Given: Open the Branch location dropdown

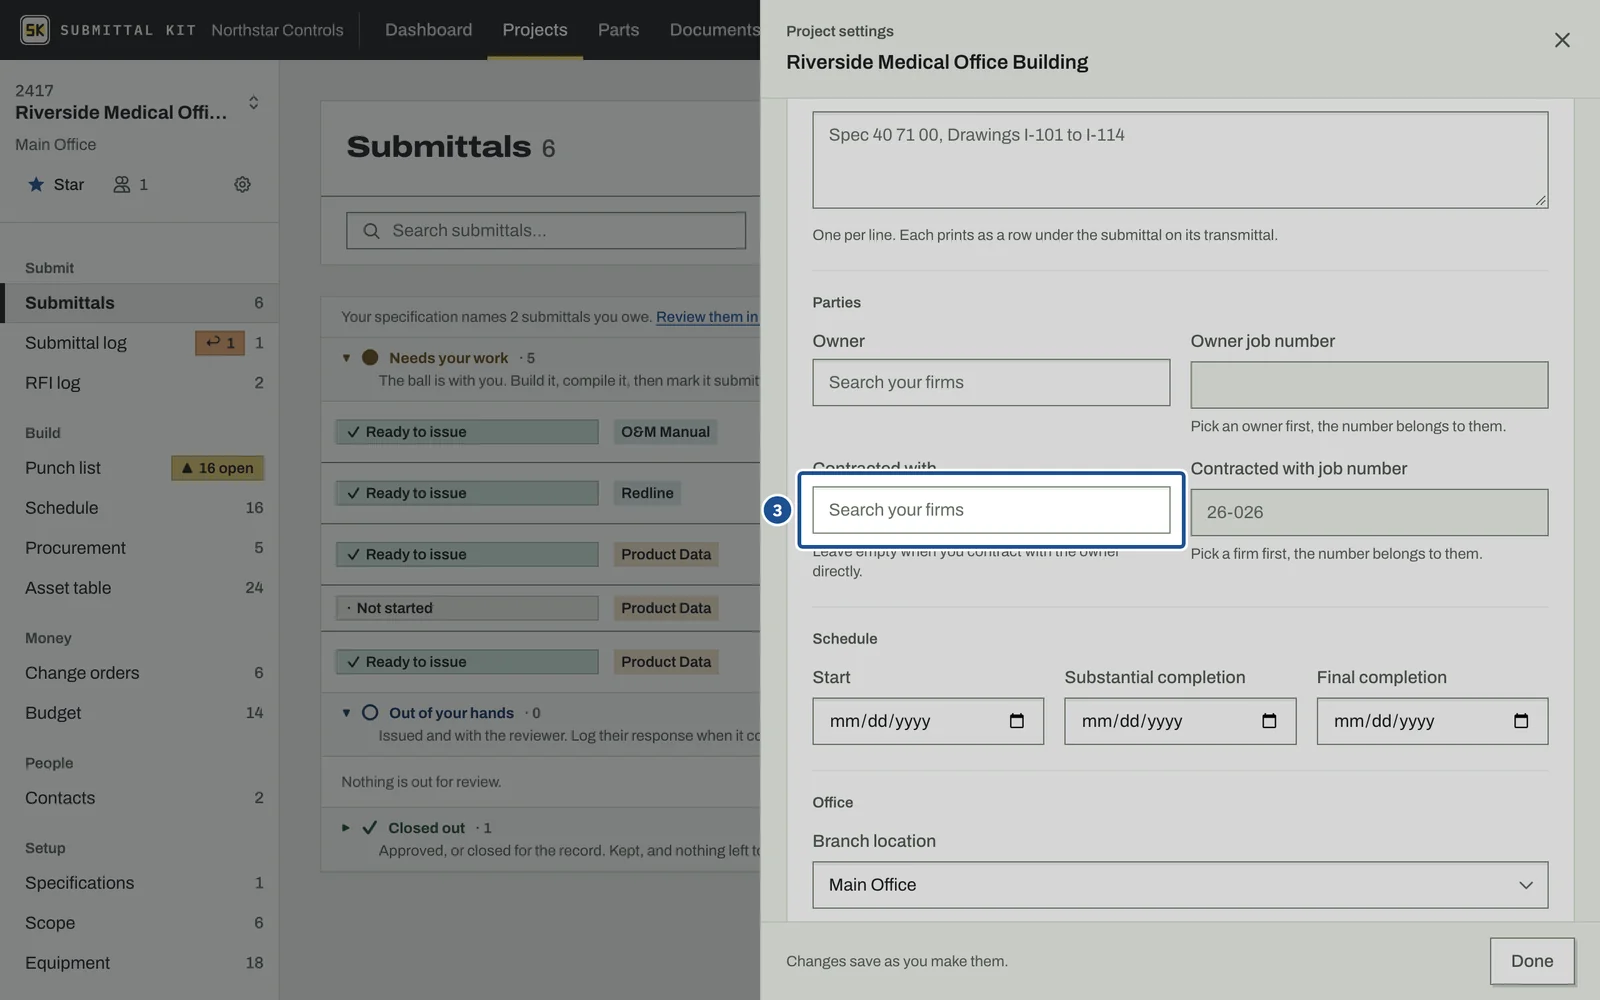Looking at the screenshot, I should click(x=1180, y=885).
